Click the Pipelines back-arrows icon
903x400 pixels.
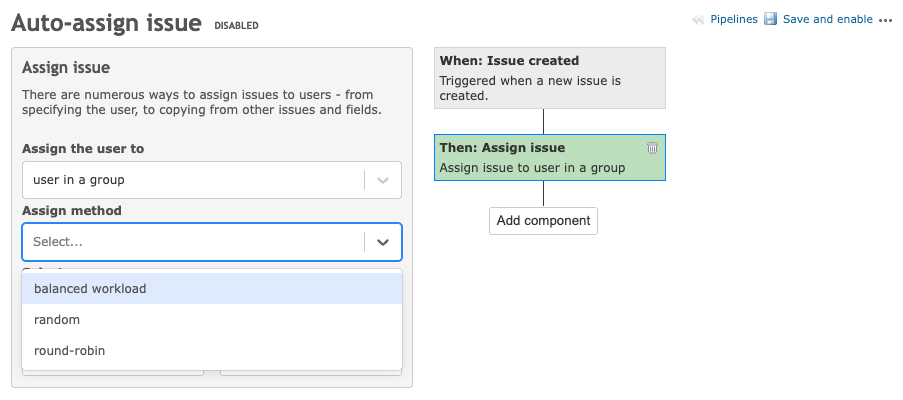tap(698, 19)
